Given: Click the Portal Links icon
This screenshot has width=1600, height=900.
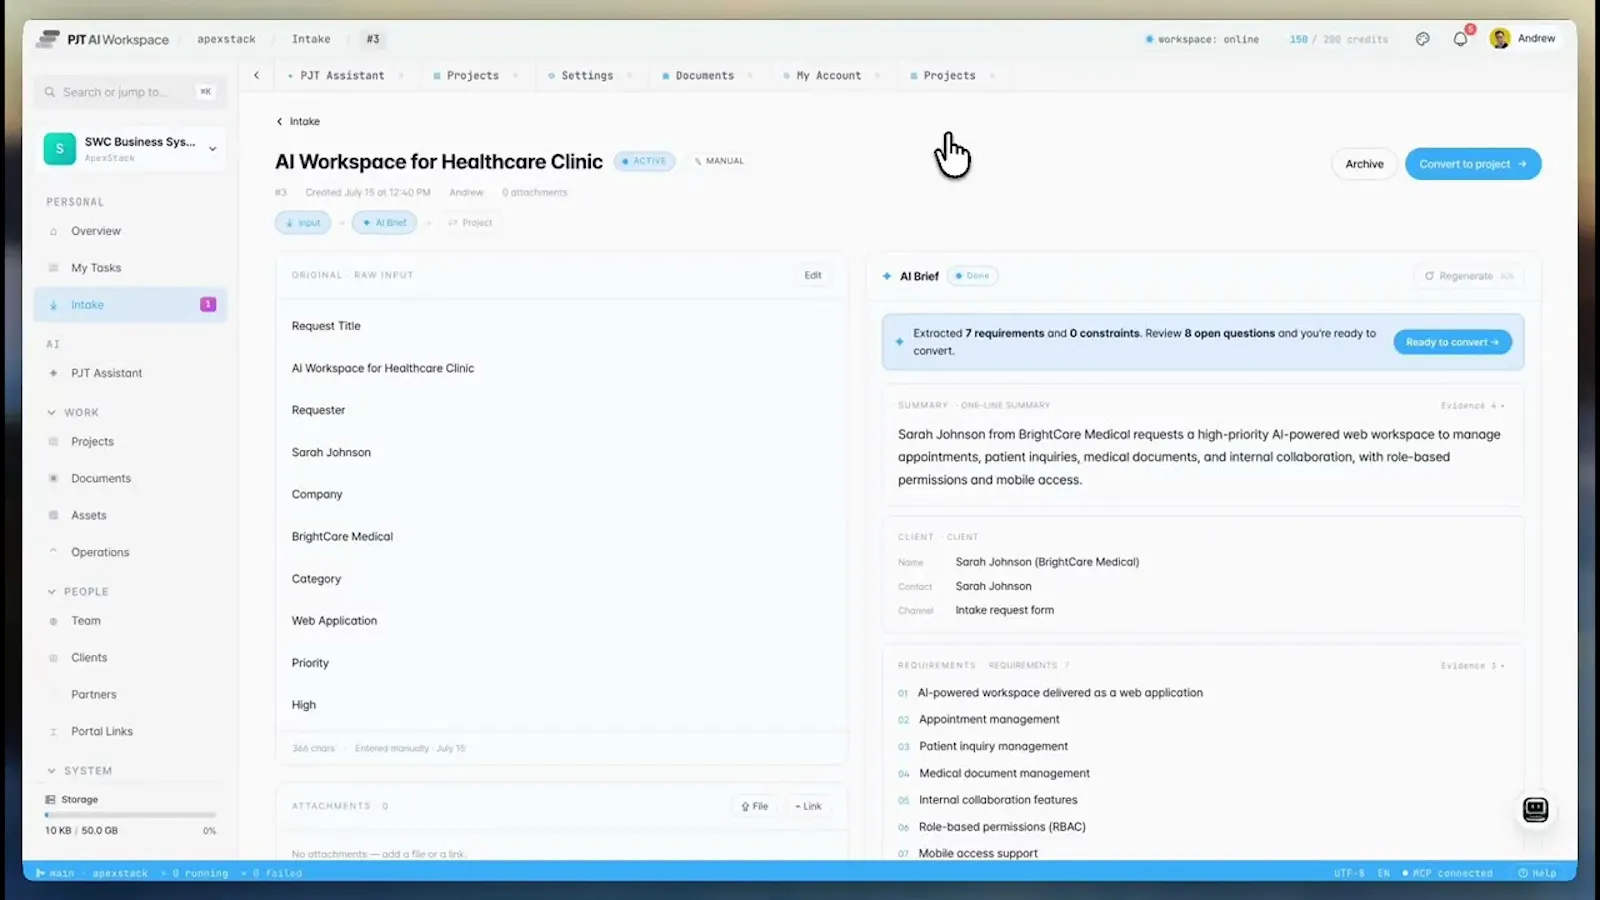Looking at the screenshot, I should 53,732.
